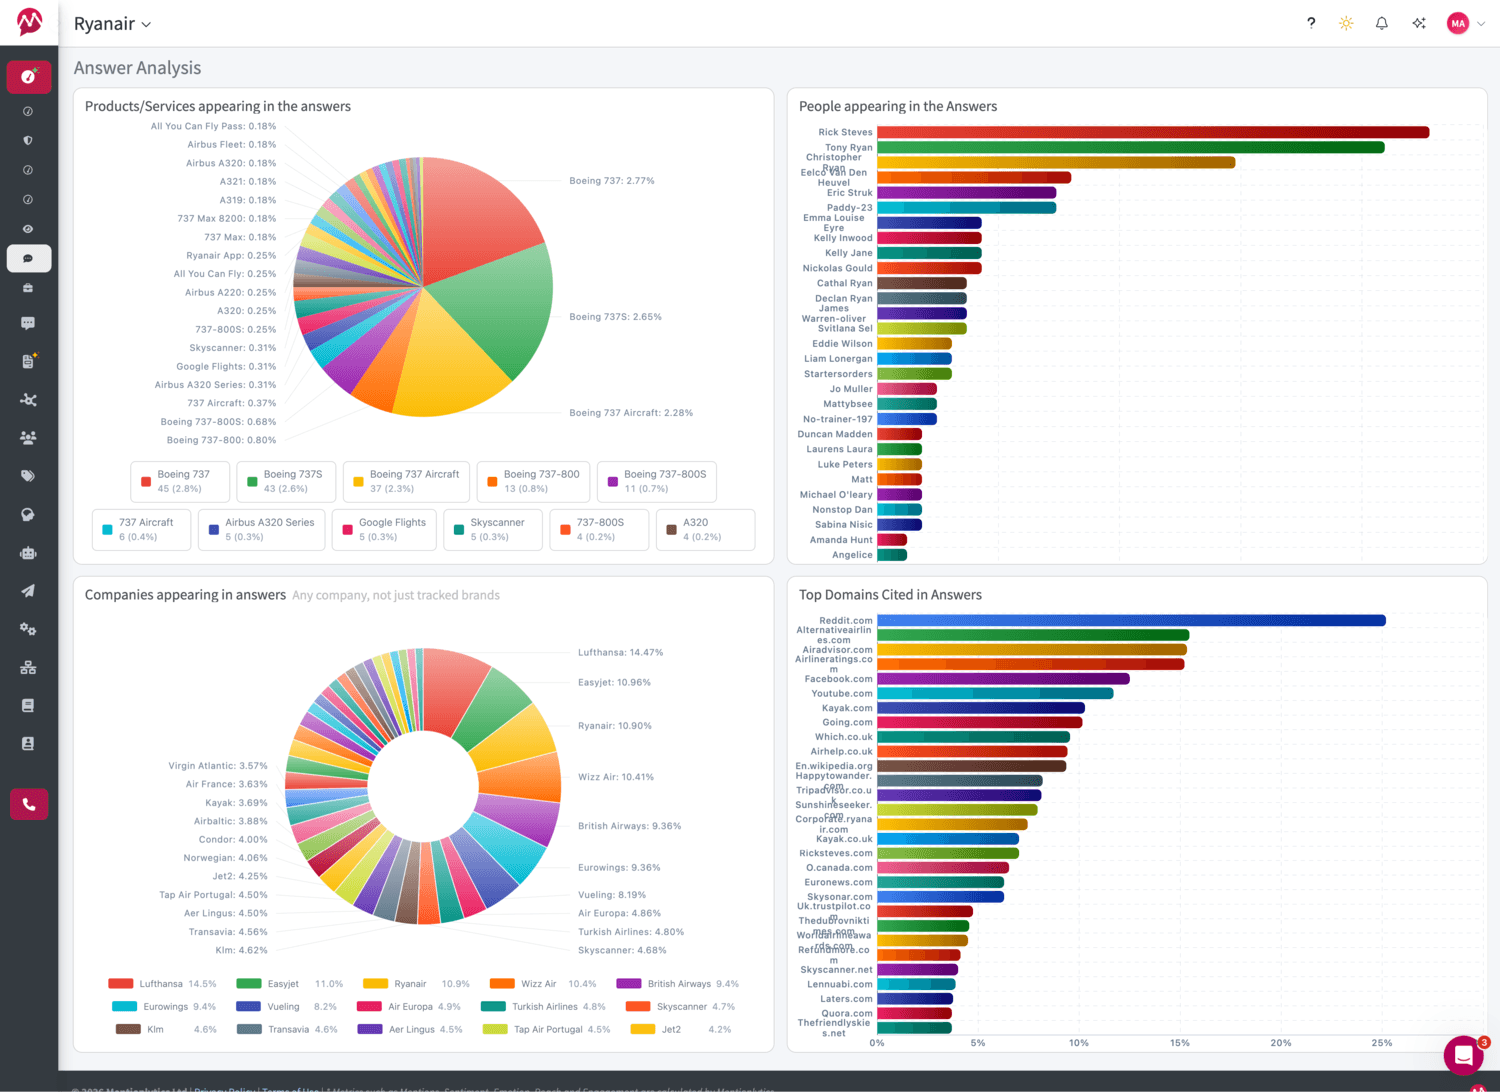The width and height of the screenshot is (1500, 1092).
Task: Click the "Boeing 737-800: 0.80%" pie label
Action: point(221,440)
